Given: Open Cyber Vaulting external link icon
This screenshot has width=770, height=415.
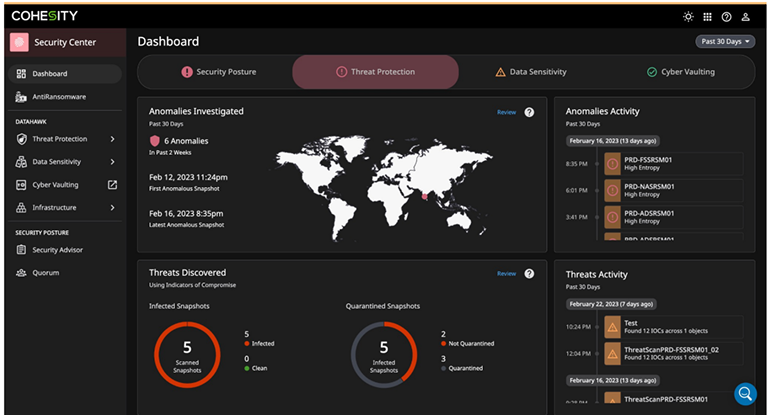Looking at the screenshot, I should 112,185.
